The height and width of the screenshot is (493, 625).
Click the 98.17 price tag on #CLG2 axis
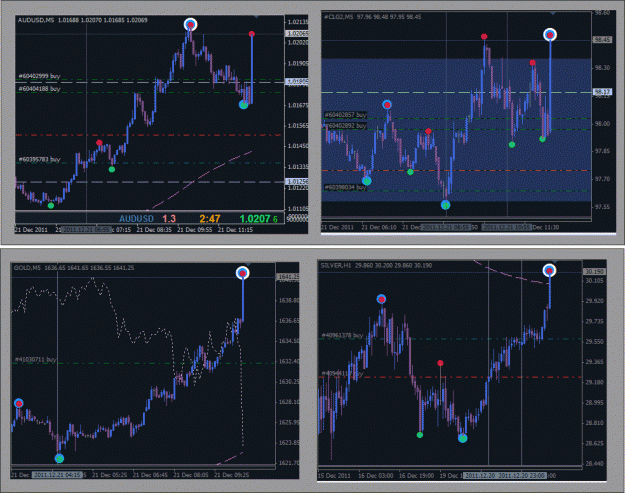click(602, 92)
